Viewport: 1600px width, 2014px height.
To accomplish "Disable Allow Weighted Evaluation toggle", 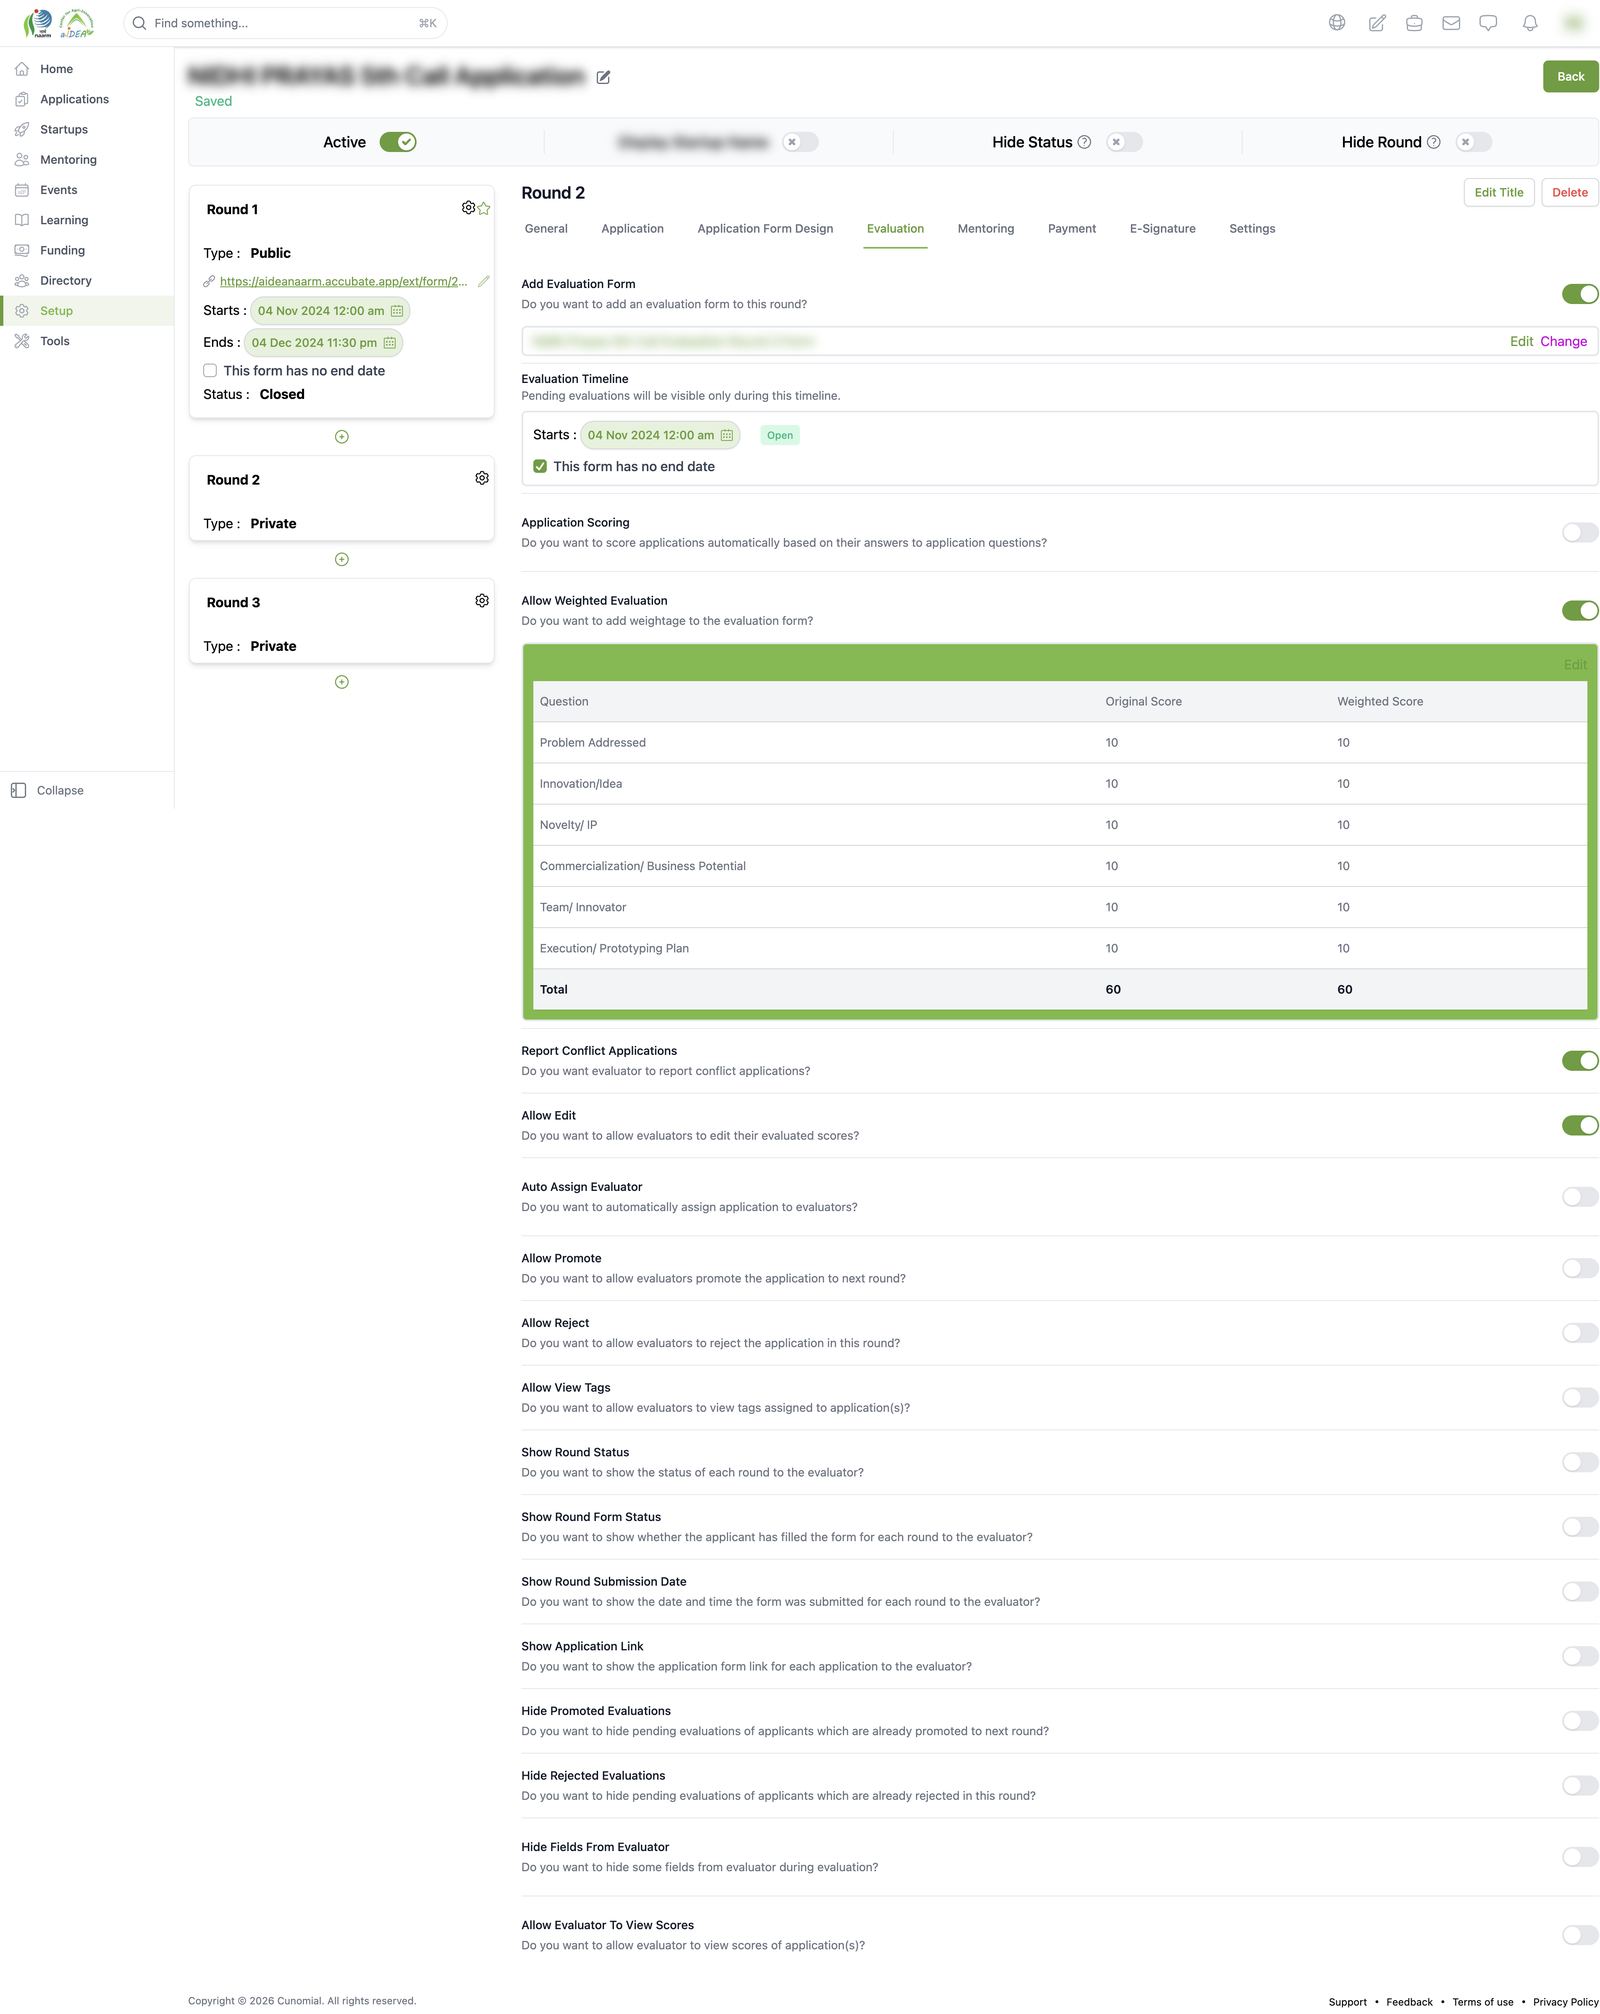I will (1580, 610).
